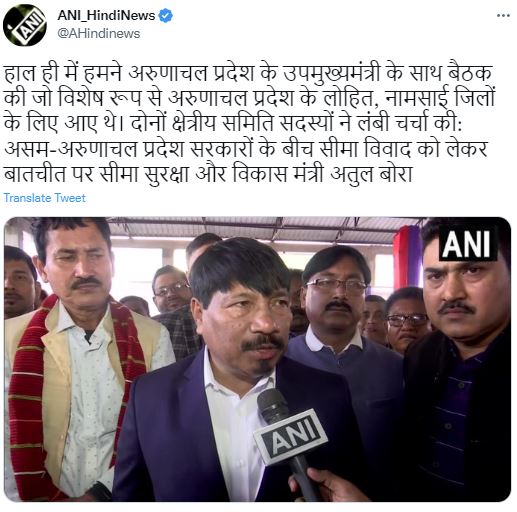
Task: Click the tweet line starting 'असम-अरुणाचल प्रदेश'
Action: tap(246, 149)
